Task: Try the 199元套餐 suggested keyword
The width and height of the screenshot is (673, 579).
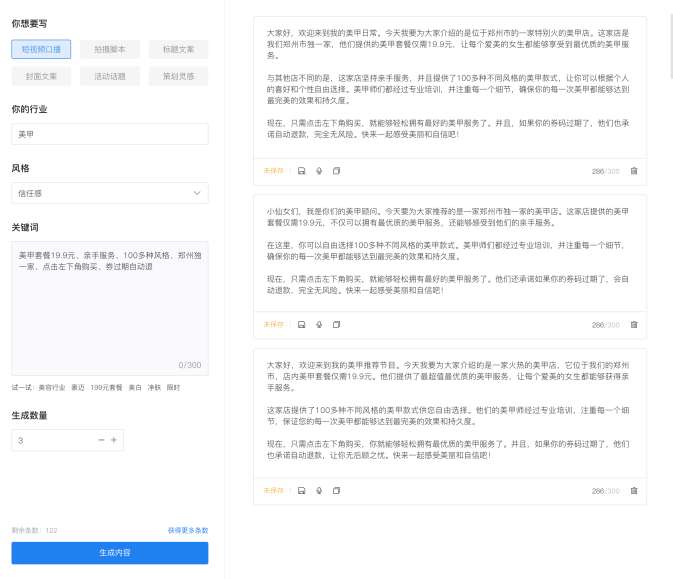Action: (x=106, y=388)
